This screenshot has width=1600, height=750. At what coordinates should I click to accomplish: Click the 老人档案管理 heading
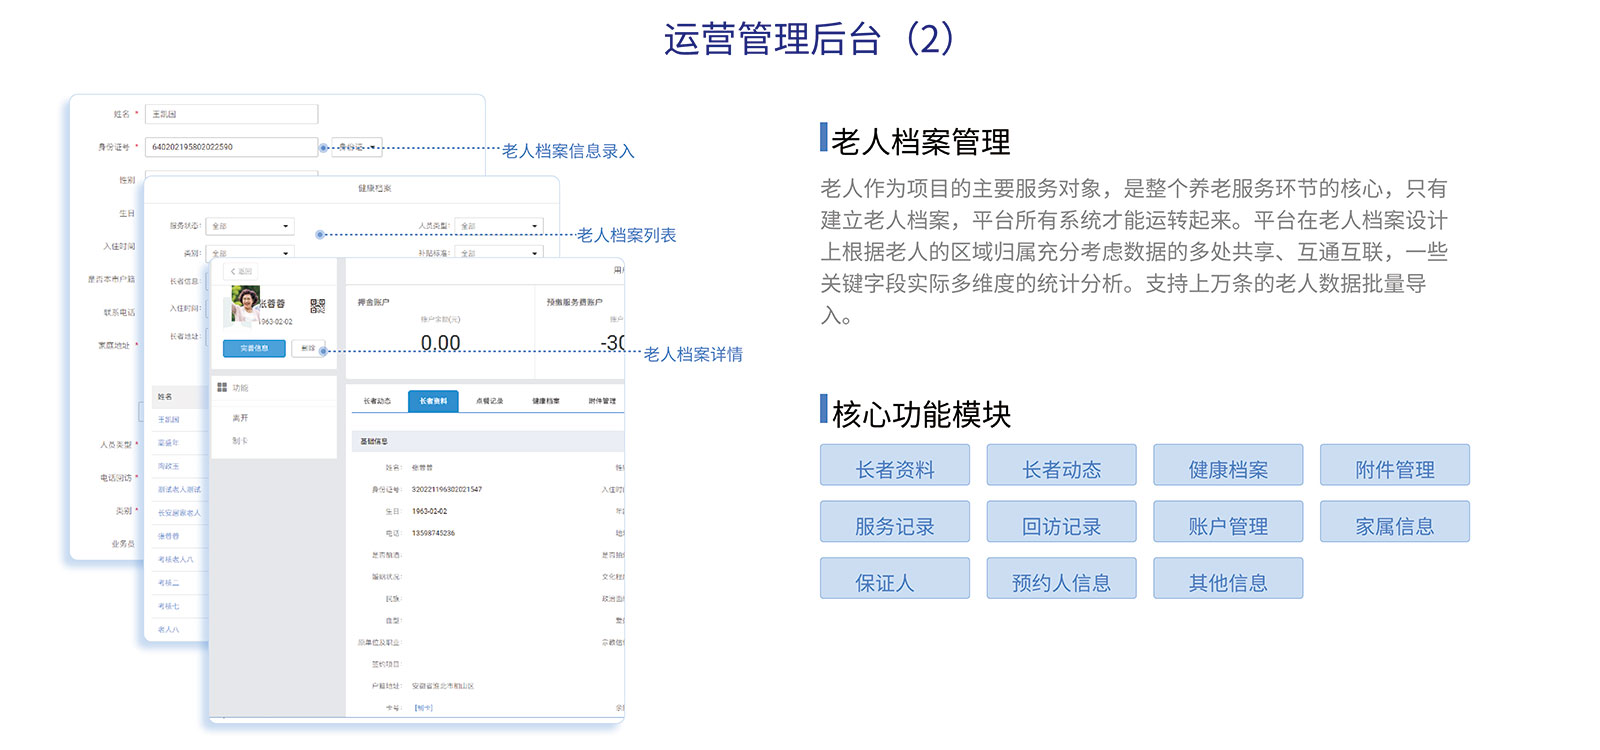coord(921,142)
